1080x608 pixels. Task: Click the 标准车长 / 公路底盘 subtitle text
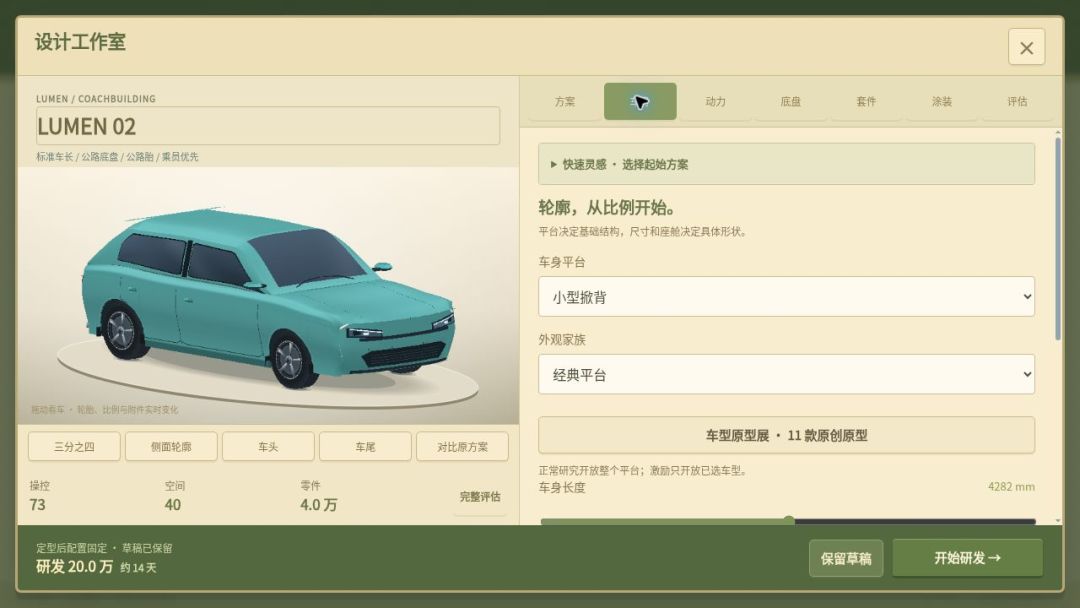[117, 157]
